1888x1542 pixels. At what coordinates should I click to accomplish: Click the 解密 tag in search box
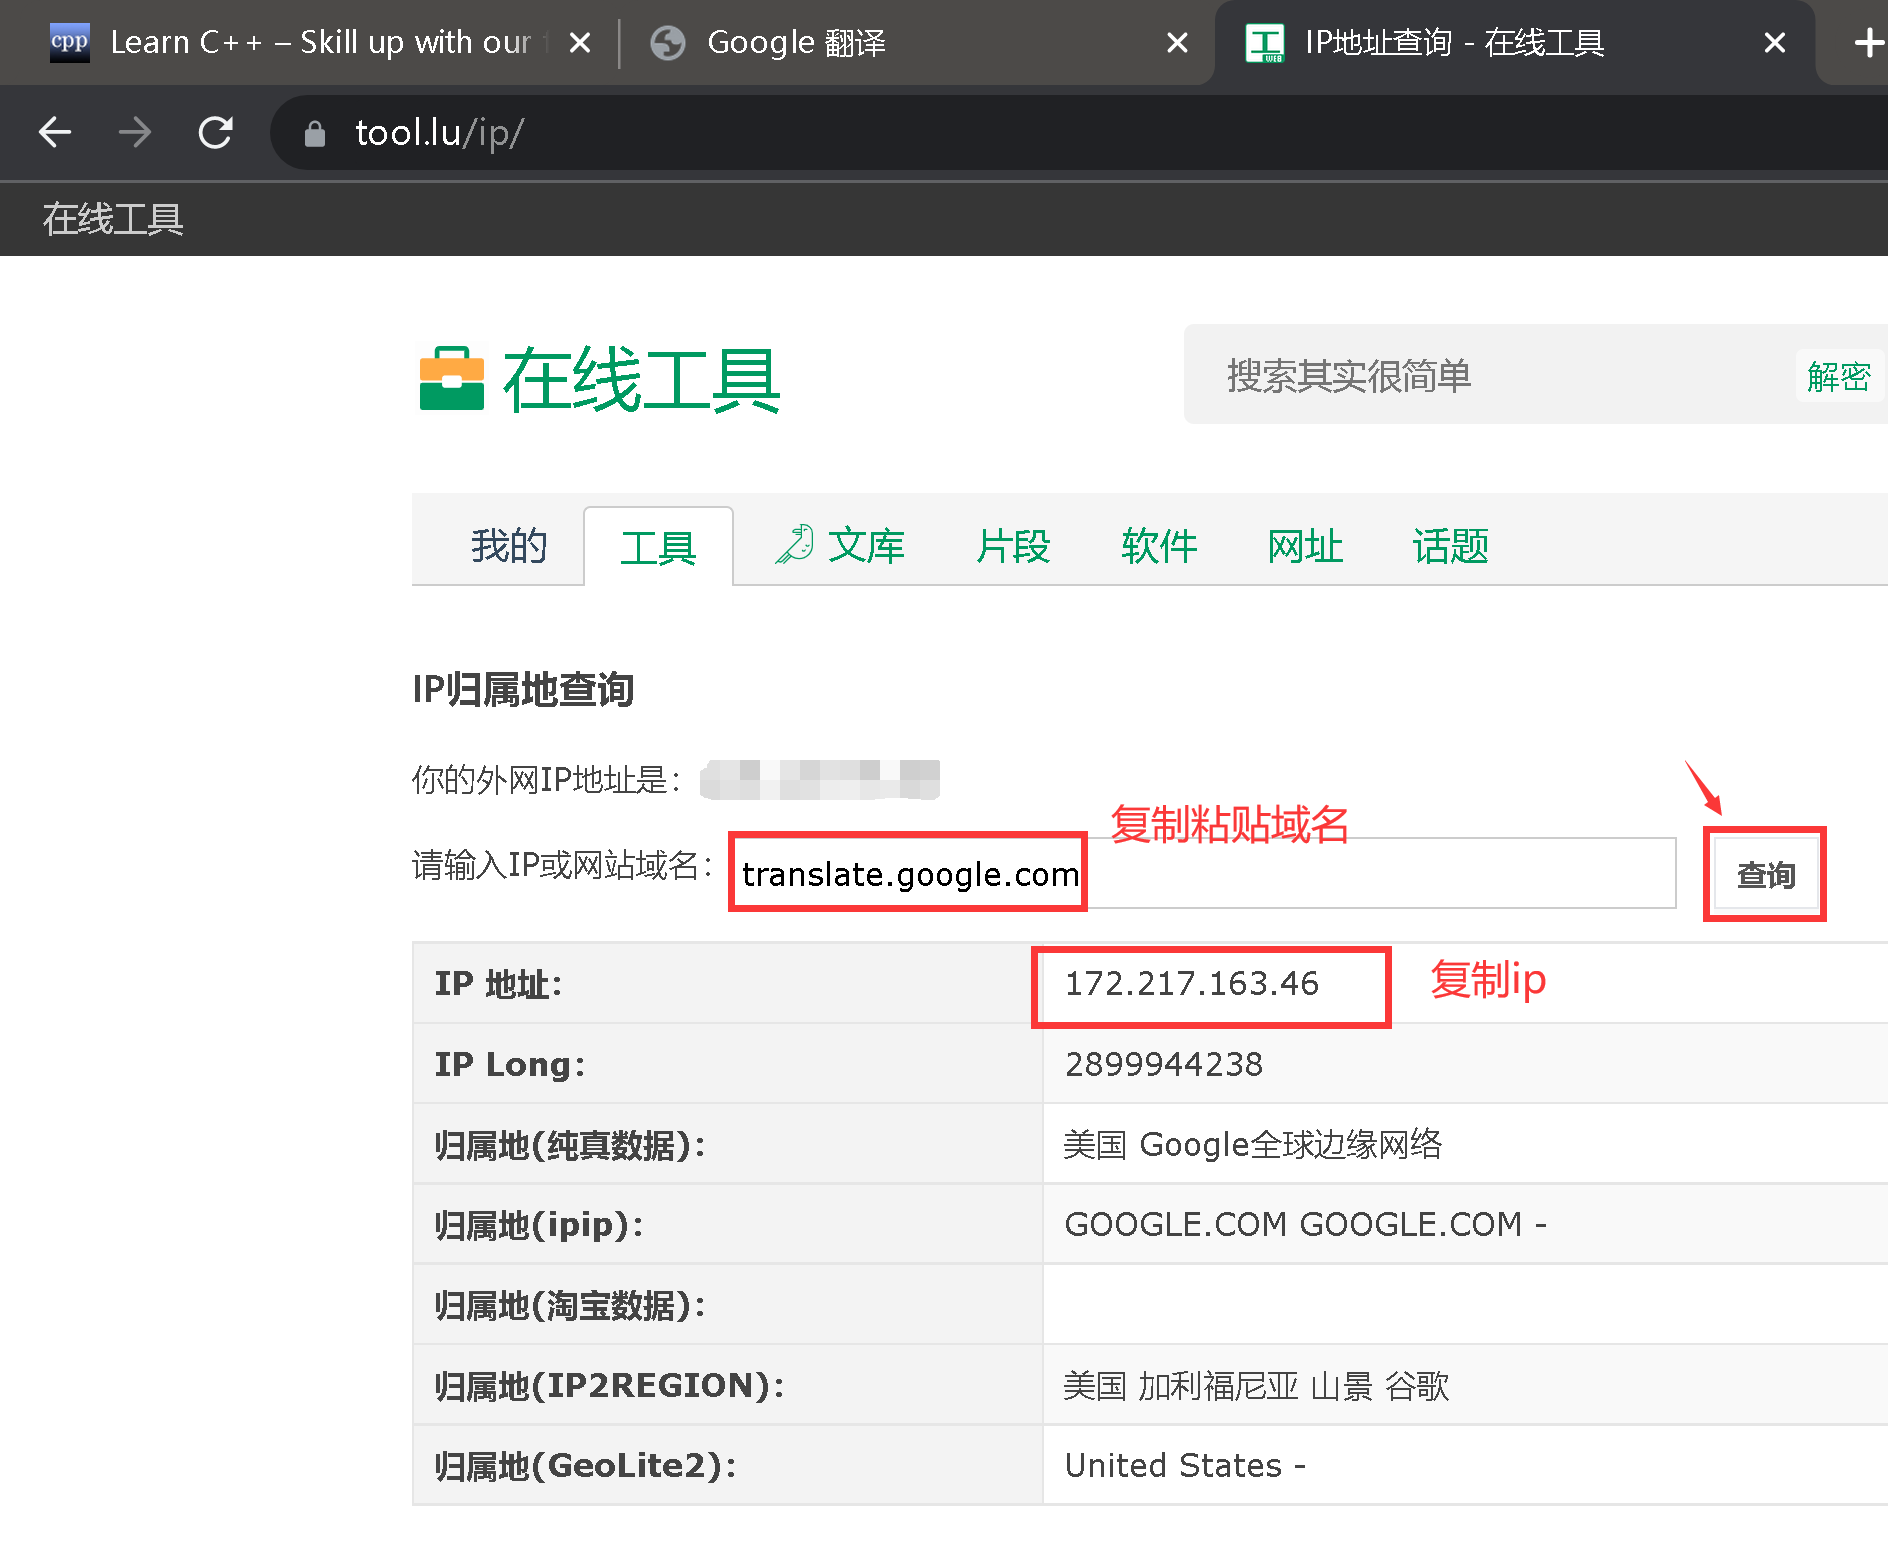coord(1839,376)
